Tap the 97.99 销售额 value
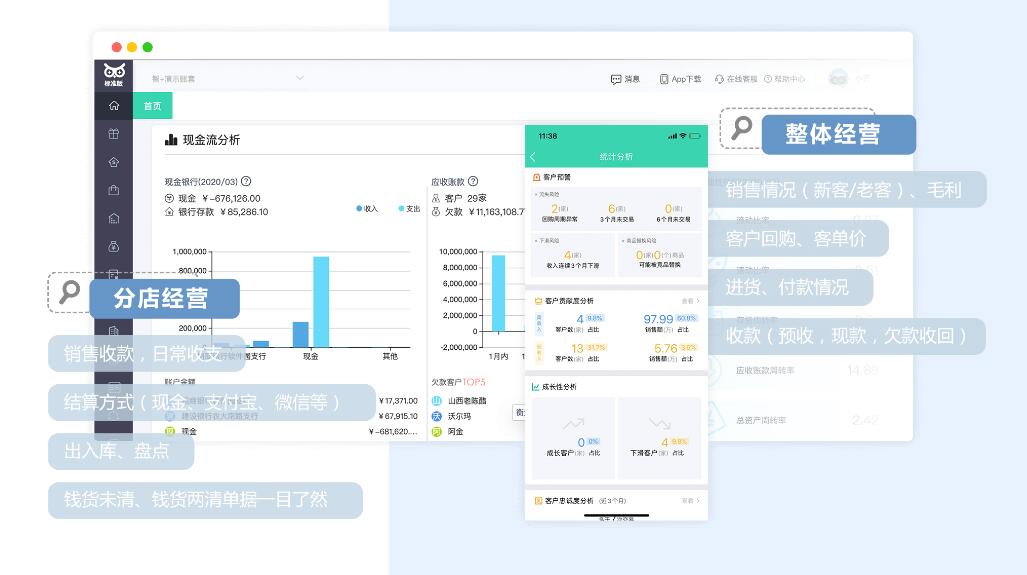The width and height of the screenshot is (1027, 575). (x=658, y=319)
